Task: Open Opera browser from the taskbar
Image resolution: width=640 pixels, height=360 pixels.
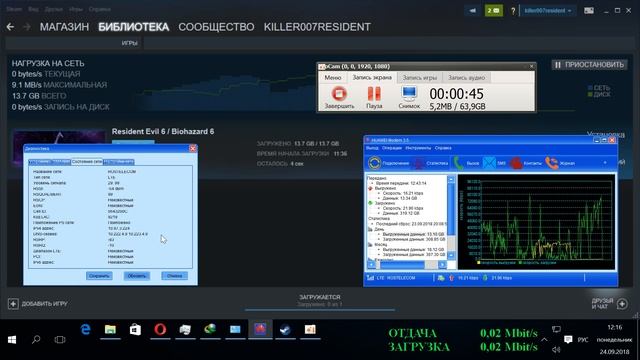Action: (x=160, y=329)
